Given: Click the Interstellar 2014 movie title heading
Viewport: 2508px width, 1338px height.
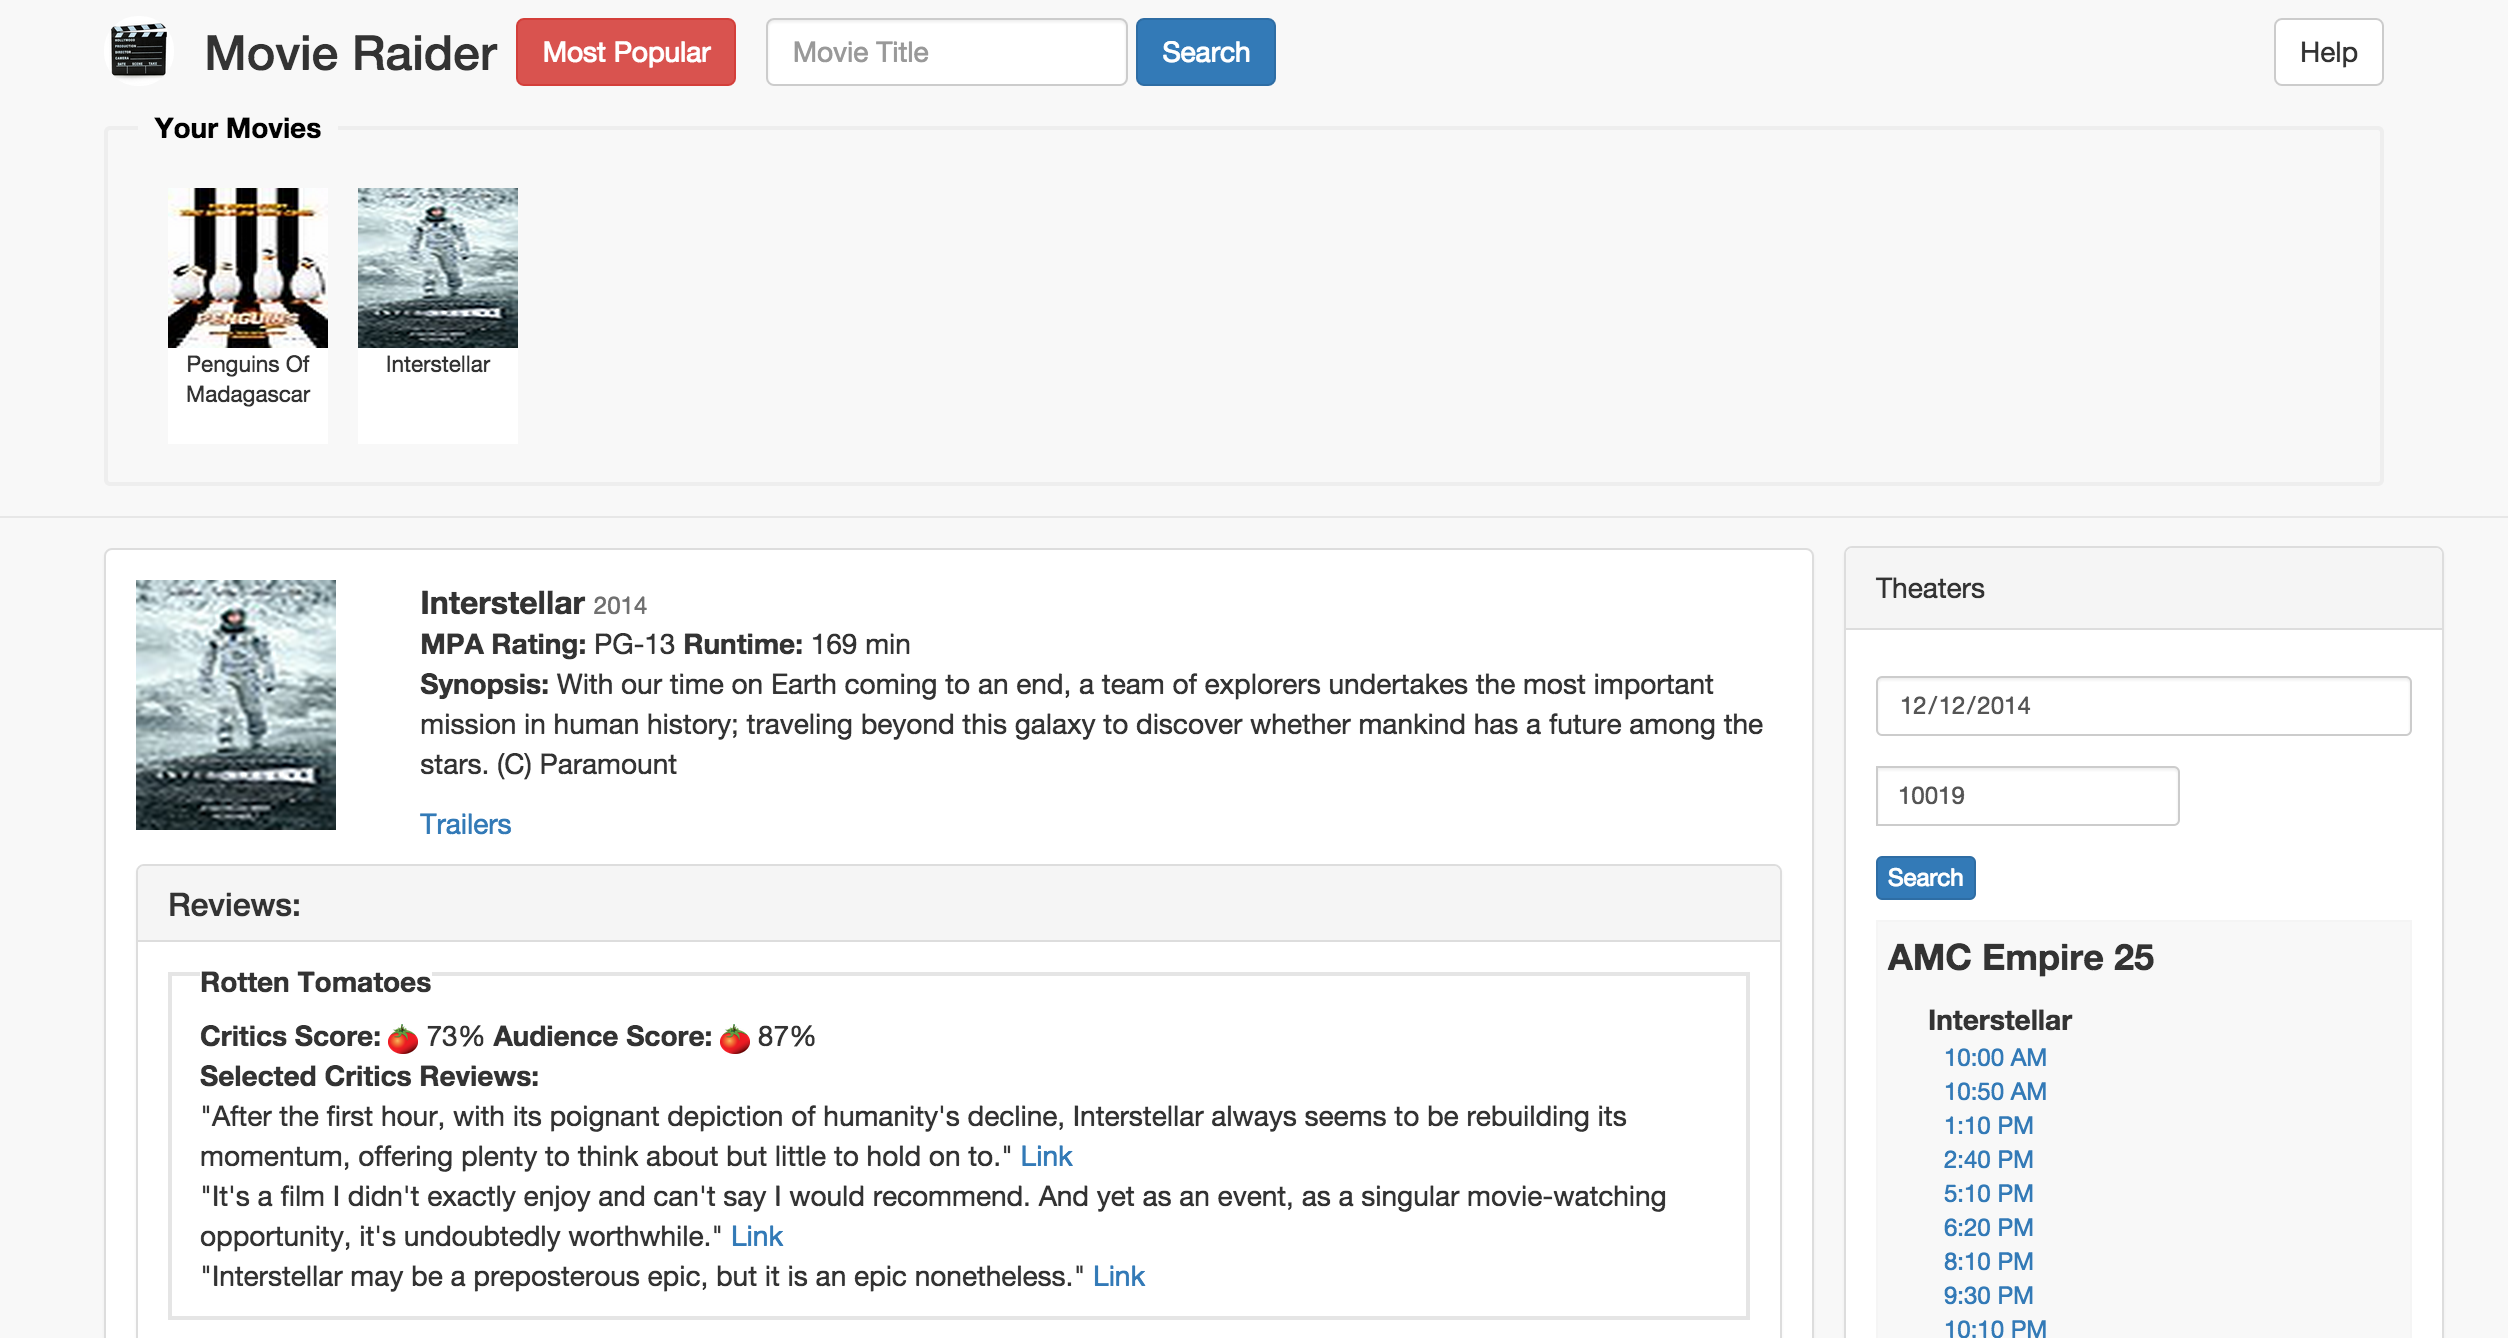Looking at the screenshot, I should tap(533, 603).
